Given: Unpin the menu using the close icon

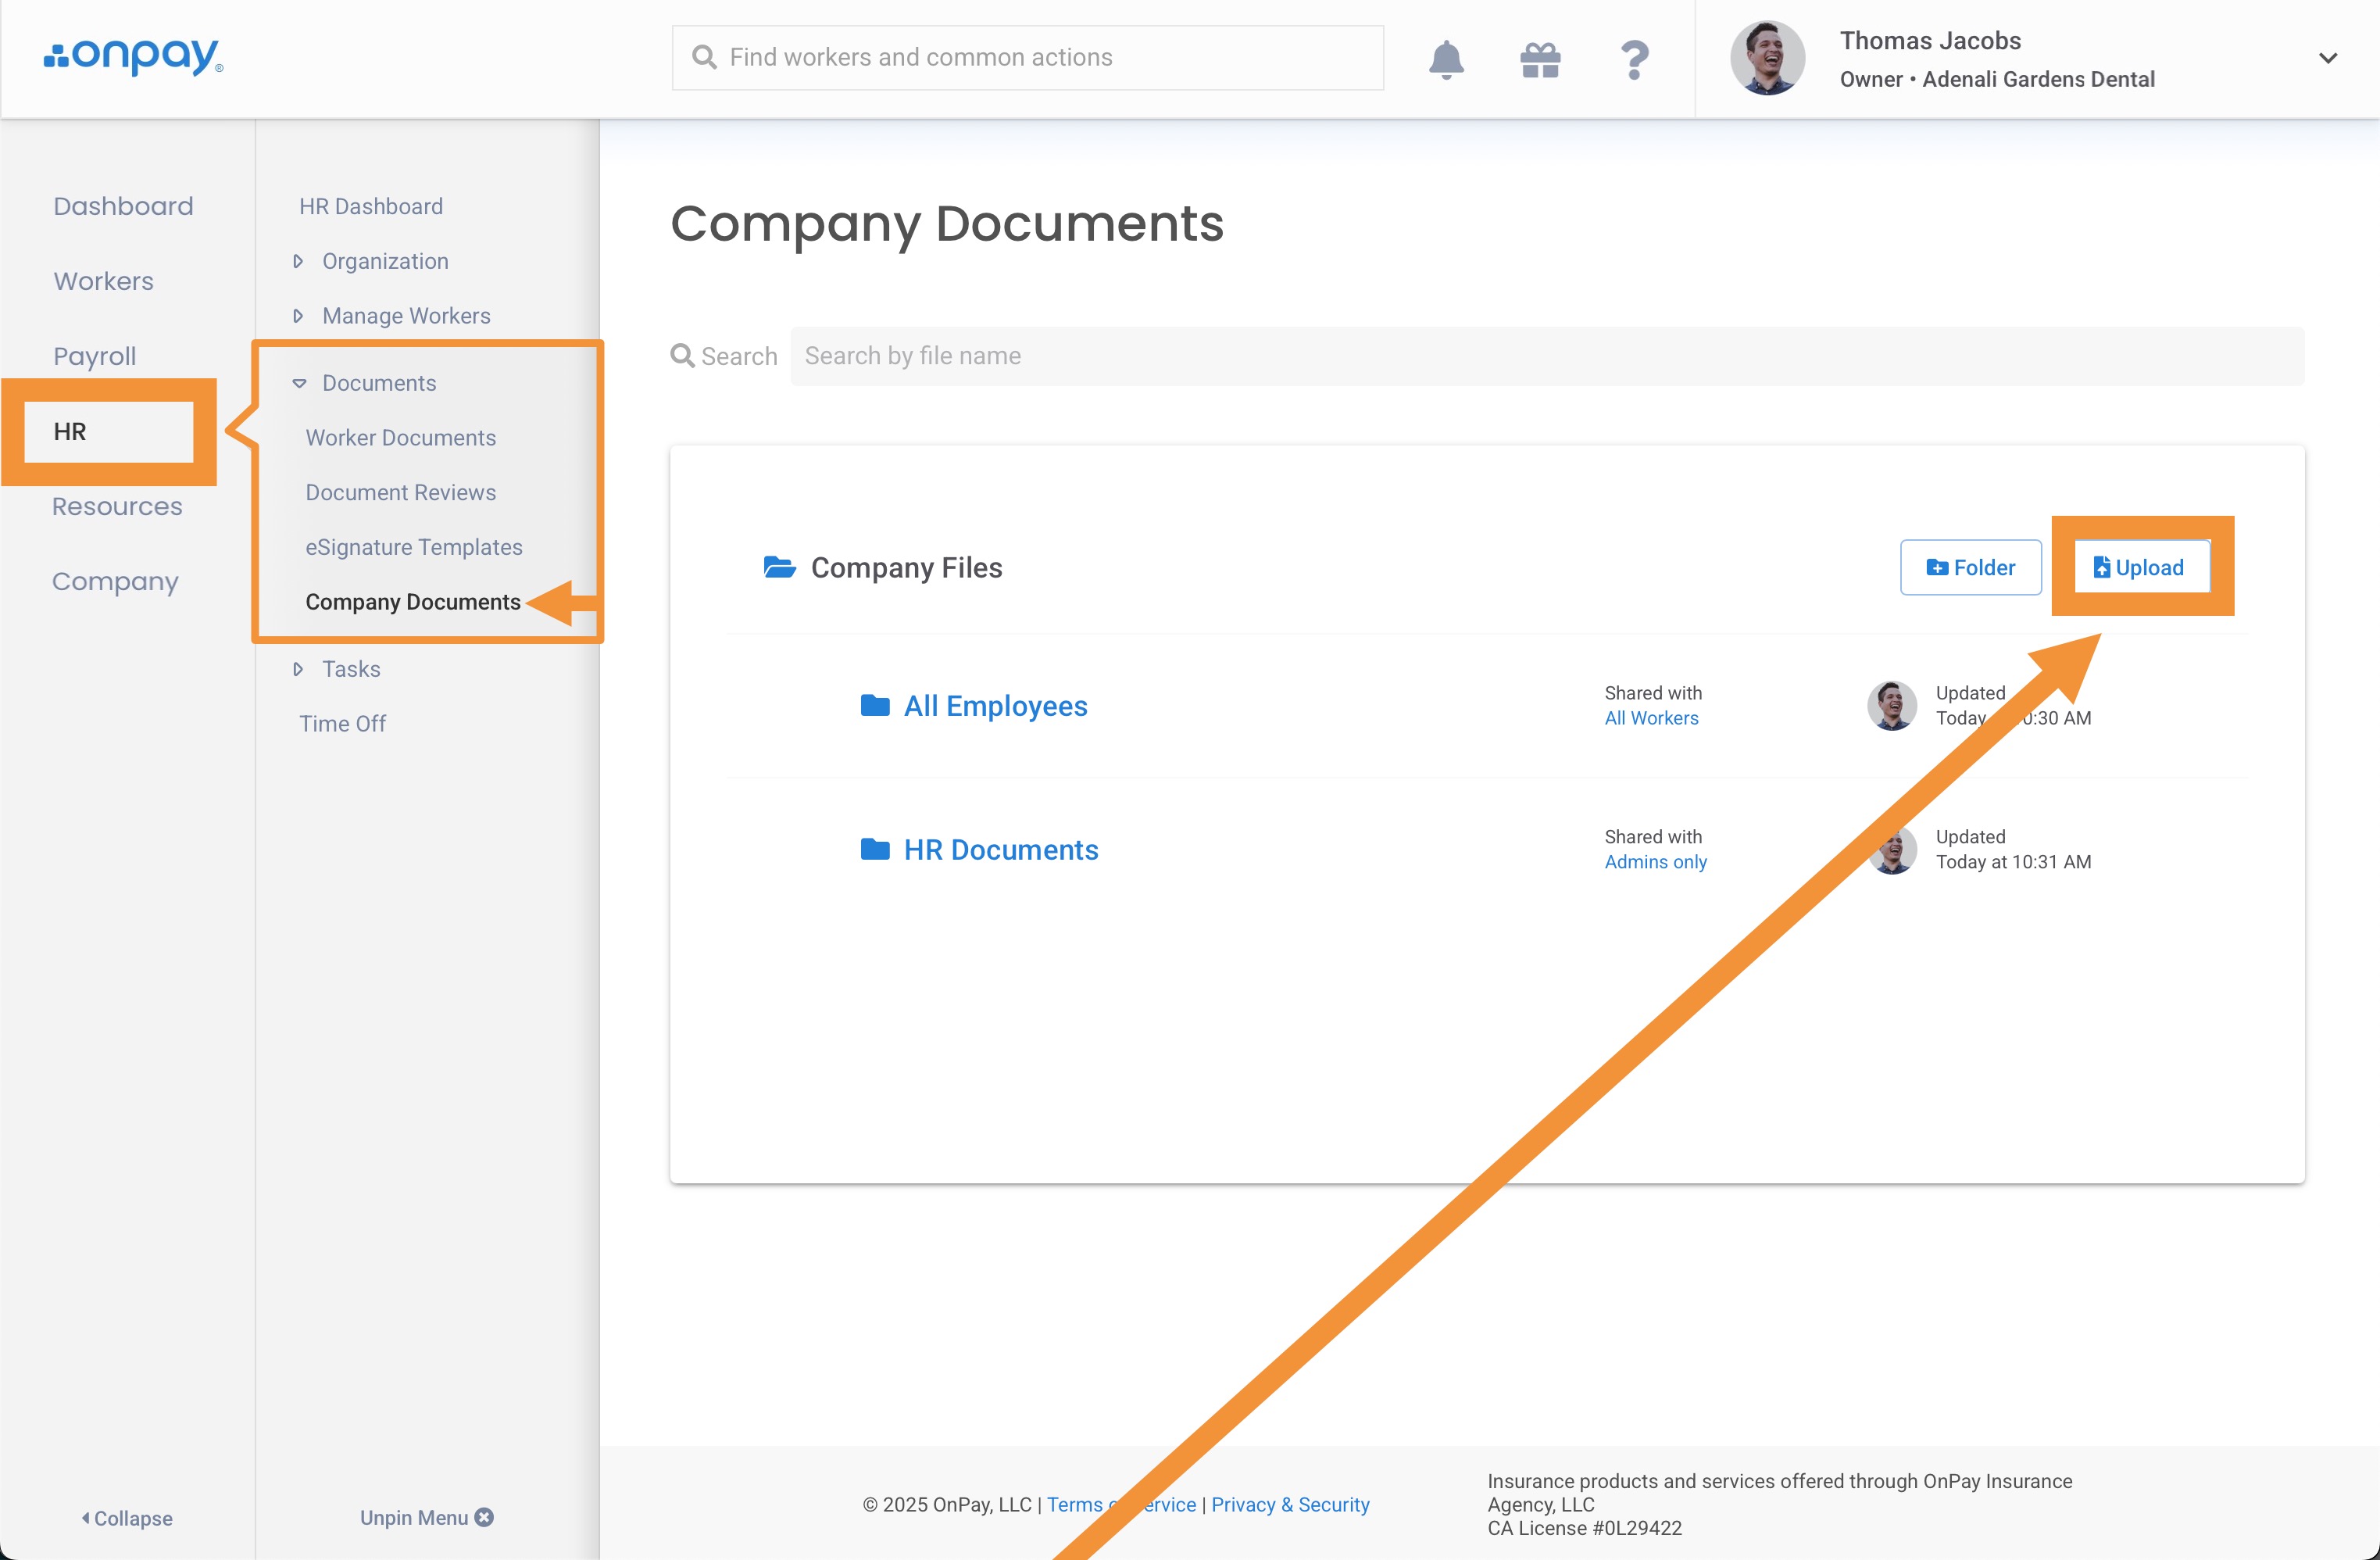Looking at the screenshot, I should click(484, 1517).
